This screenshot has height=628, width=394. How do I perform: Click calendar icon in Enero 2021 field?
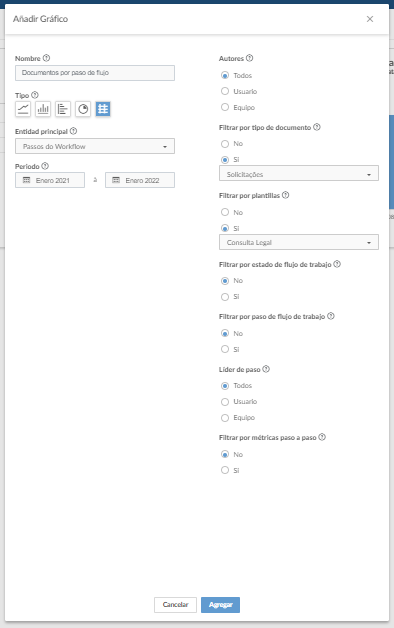tap(26, 180)
